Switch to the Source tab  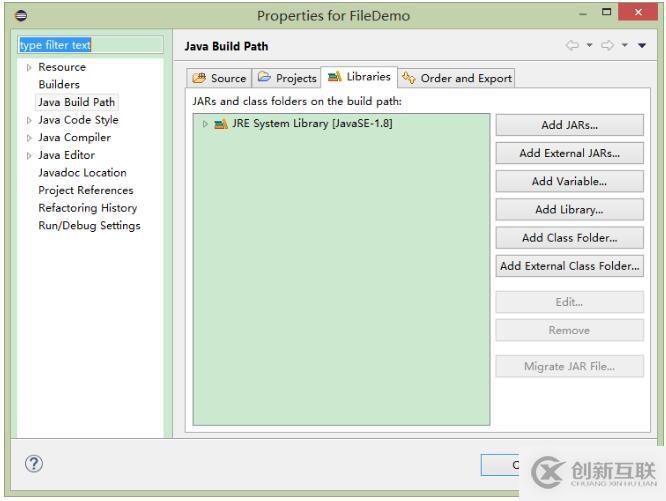pos(218,78)
